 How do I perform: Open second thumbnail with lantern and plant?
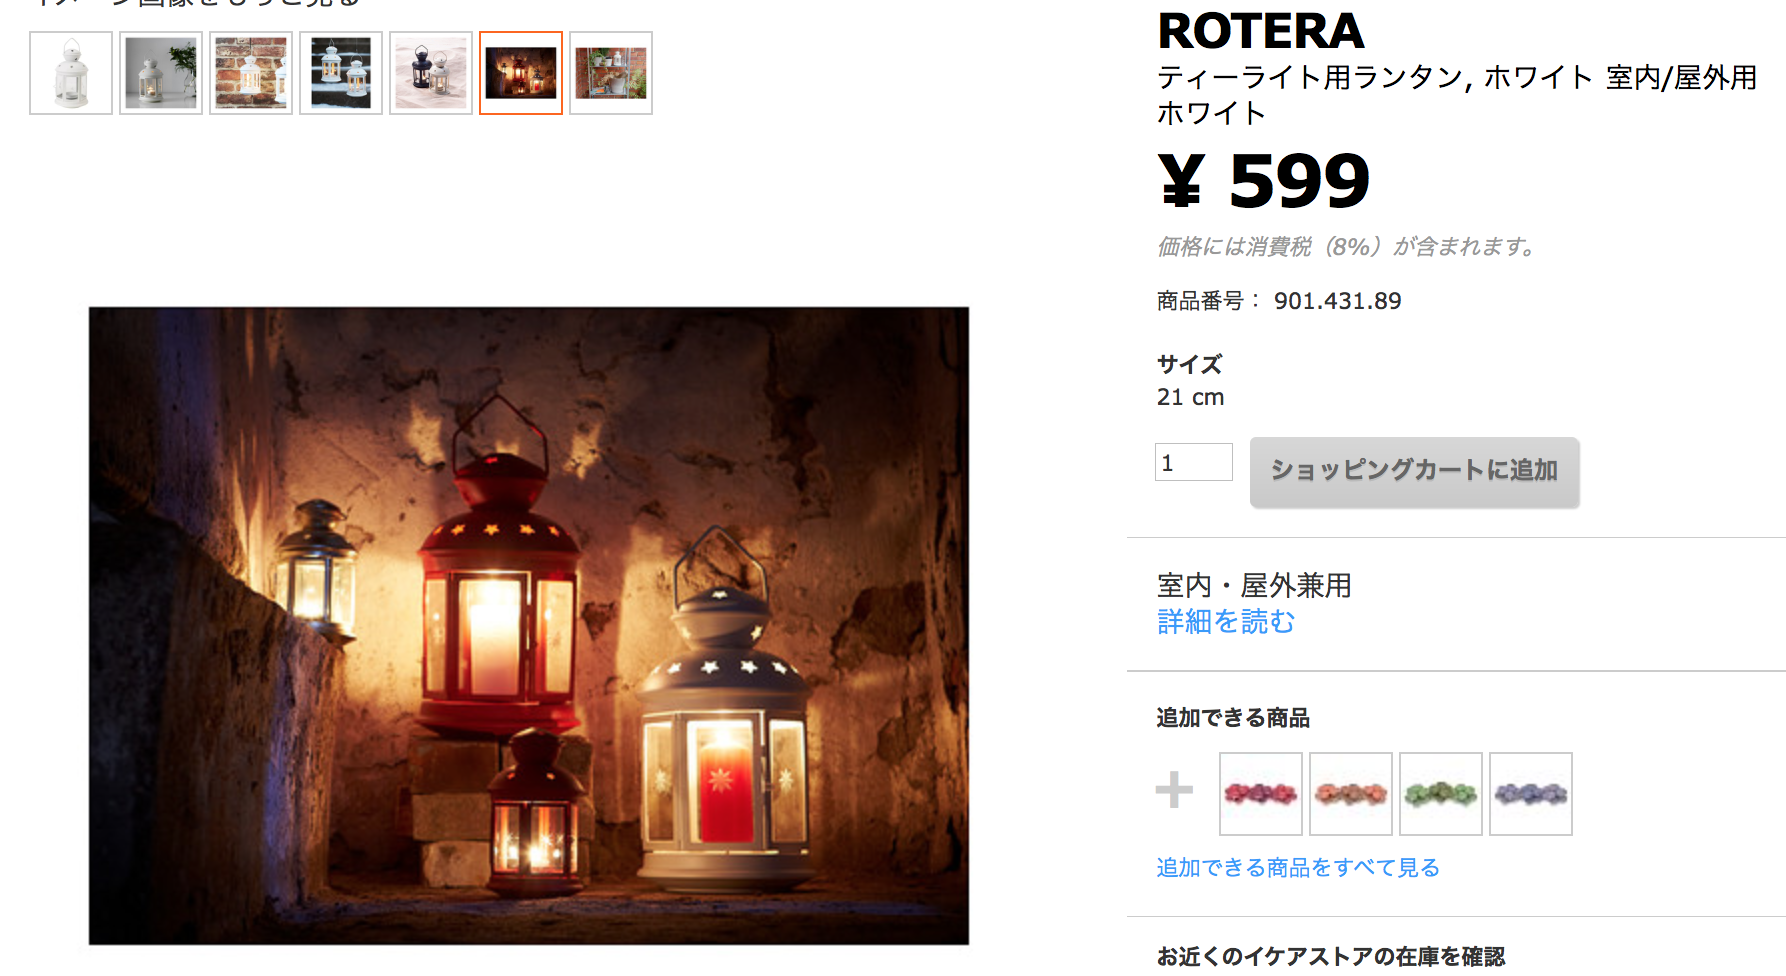click(161, 73)
